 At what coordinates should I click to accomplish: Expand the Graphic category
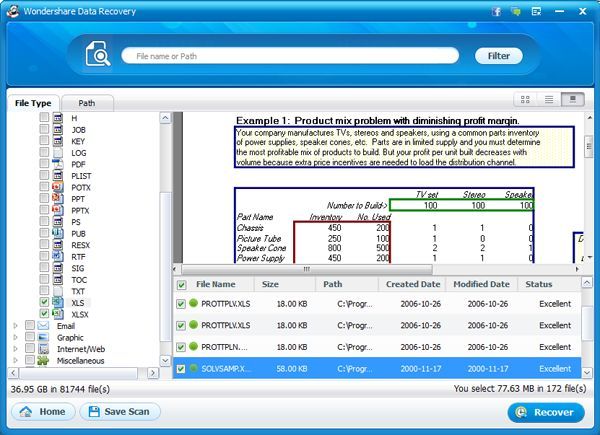click(x=16, y=337)
